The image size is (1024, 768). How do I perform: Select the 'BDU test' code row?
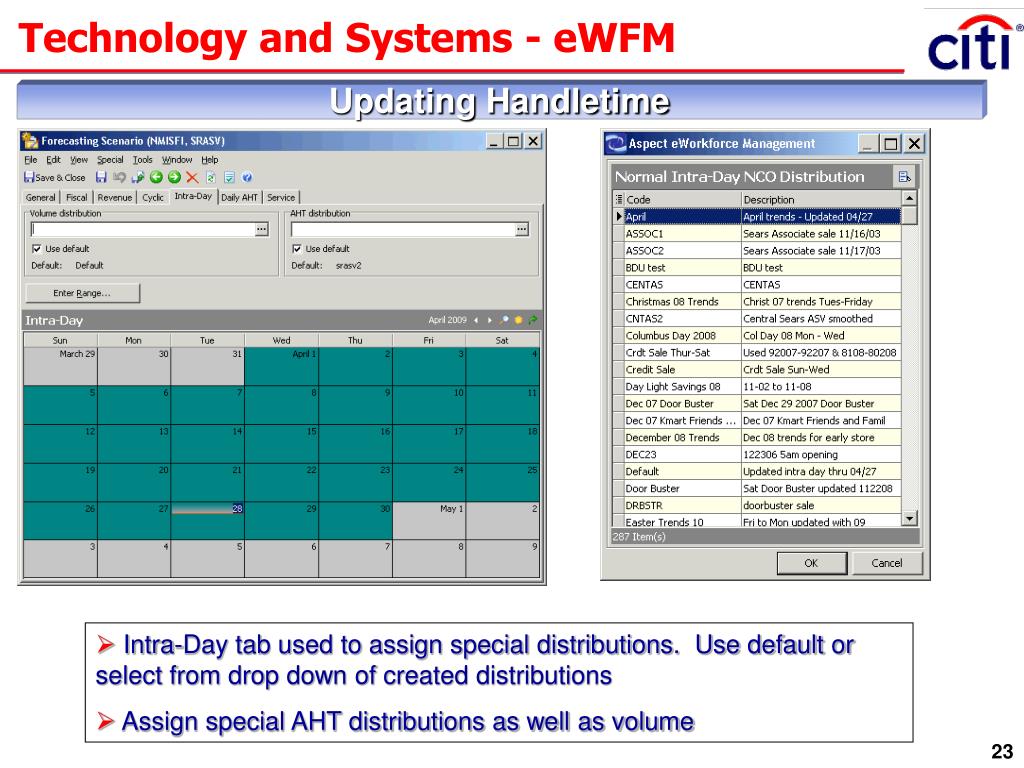point(757,267)
